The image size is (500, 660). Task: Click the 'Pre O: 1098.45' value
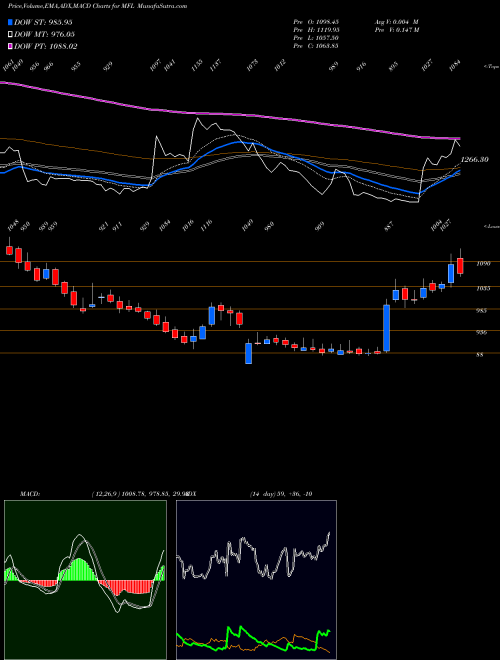[x=316, y=21]
